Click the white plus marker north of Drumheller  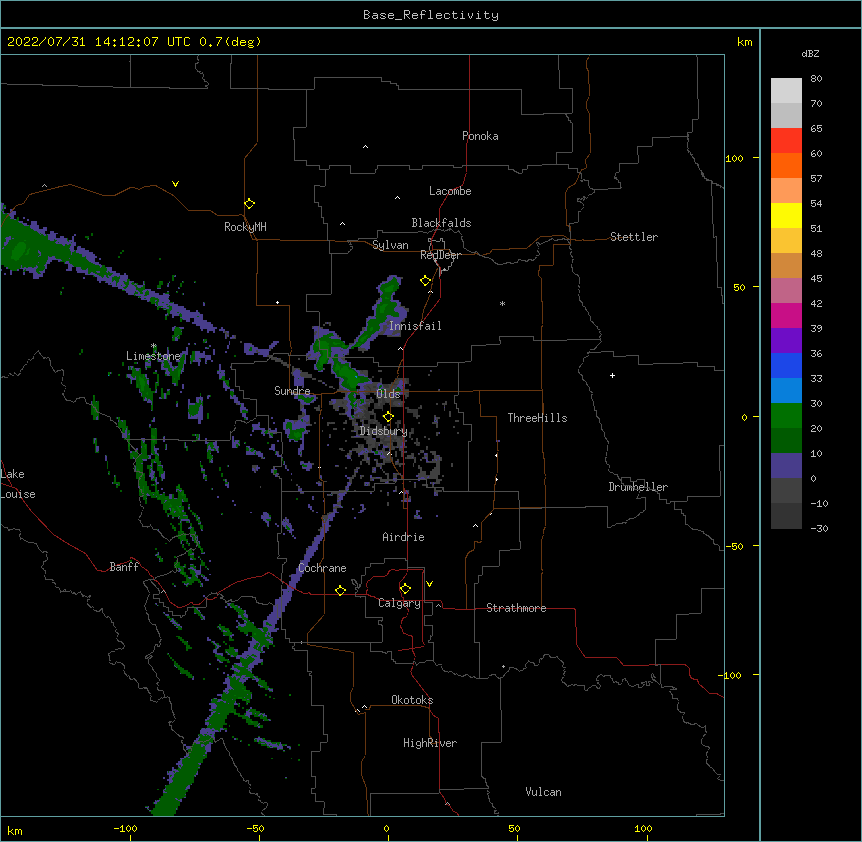click(612, 375)
